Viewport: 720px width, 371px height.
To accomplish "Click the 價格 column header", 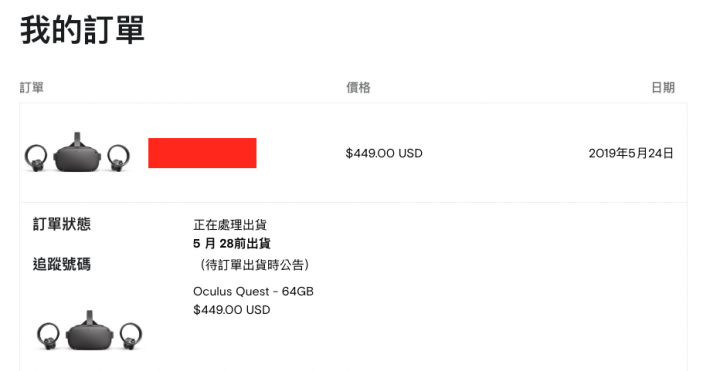I will coord(358,87).
